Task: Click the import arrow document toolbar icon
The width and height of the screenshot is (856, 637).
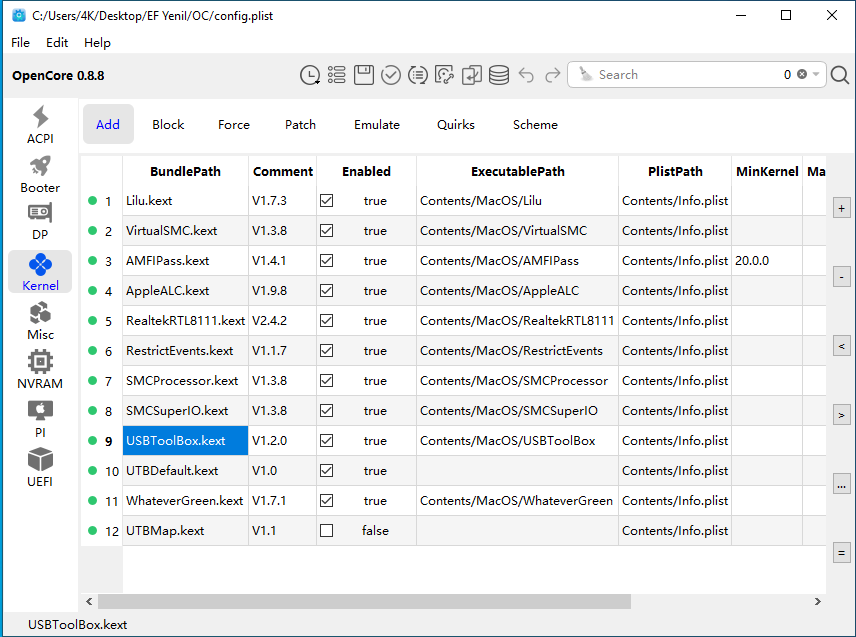Action: pyautogui.click(x=472, y=75)
